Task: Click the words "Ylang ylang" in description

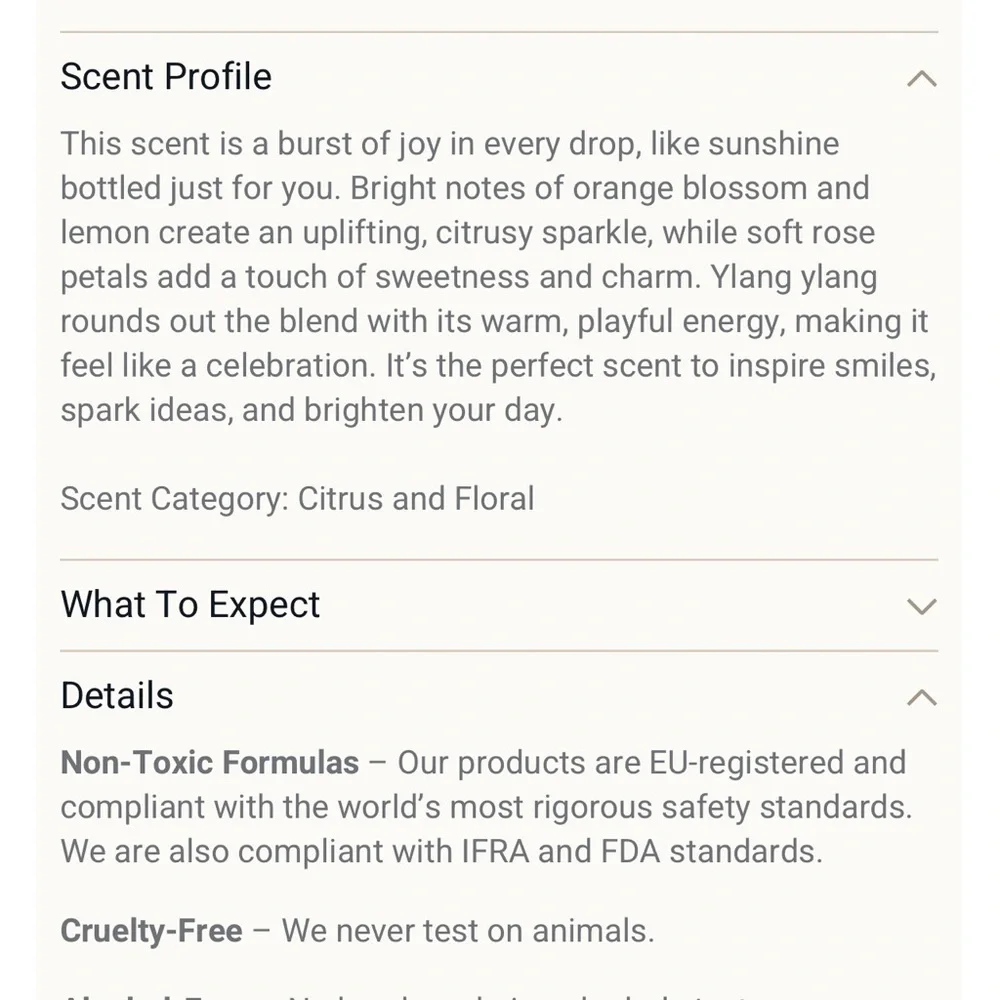Action: coord(794,277)
